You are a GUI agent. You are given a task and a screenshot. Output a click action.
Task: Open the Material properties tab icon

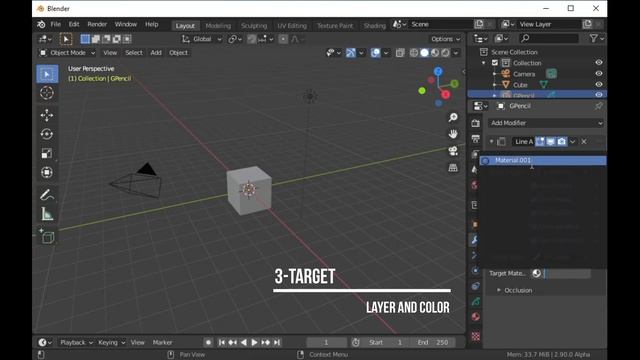pos(476,317)
